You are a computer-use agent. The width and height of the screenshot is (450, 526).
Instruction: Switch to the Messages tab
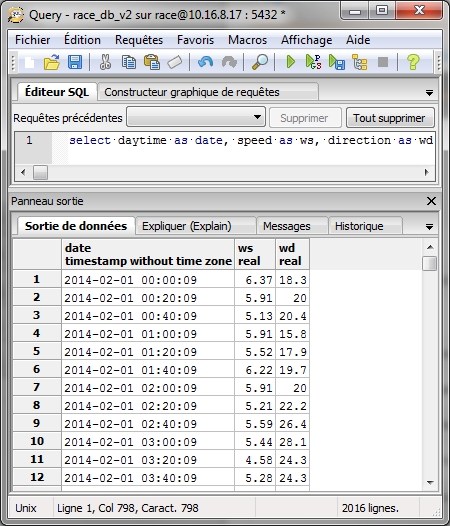point(287,226)
